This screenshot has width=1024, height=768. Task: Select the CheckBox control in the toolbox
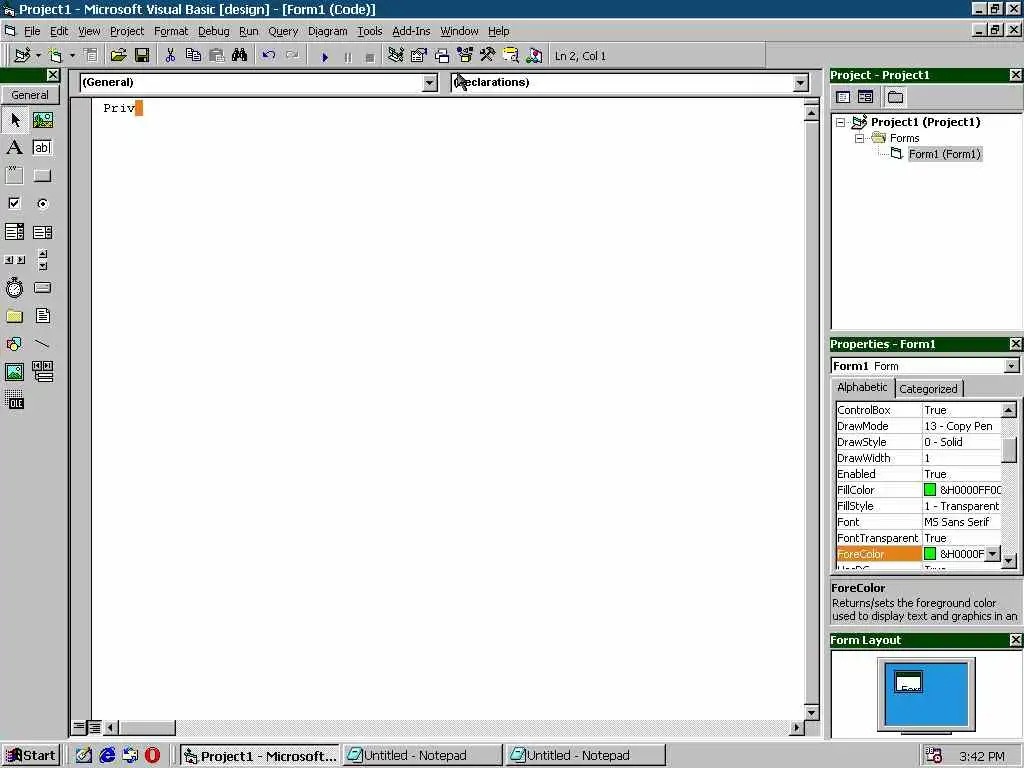tap(14, 203)
